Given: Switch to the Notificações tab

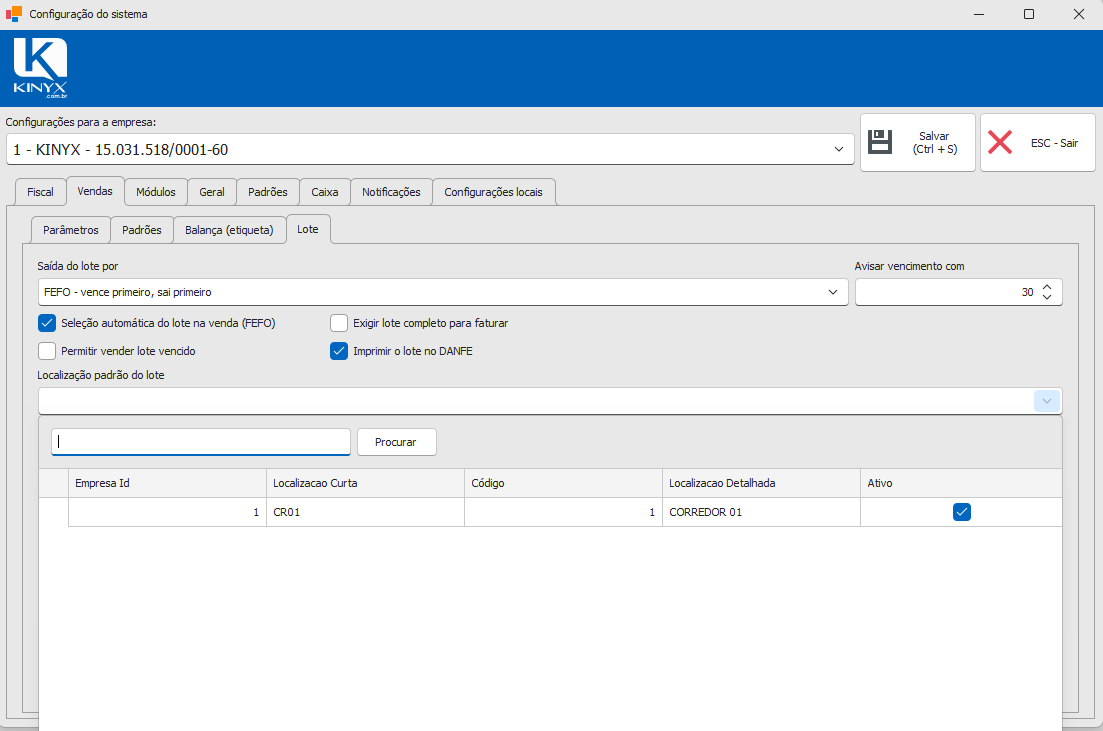Looking at the screenshot, I should coord(391,192).
